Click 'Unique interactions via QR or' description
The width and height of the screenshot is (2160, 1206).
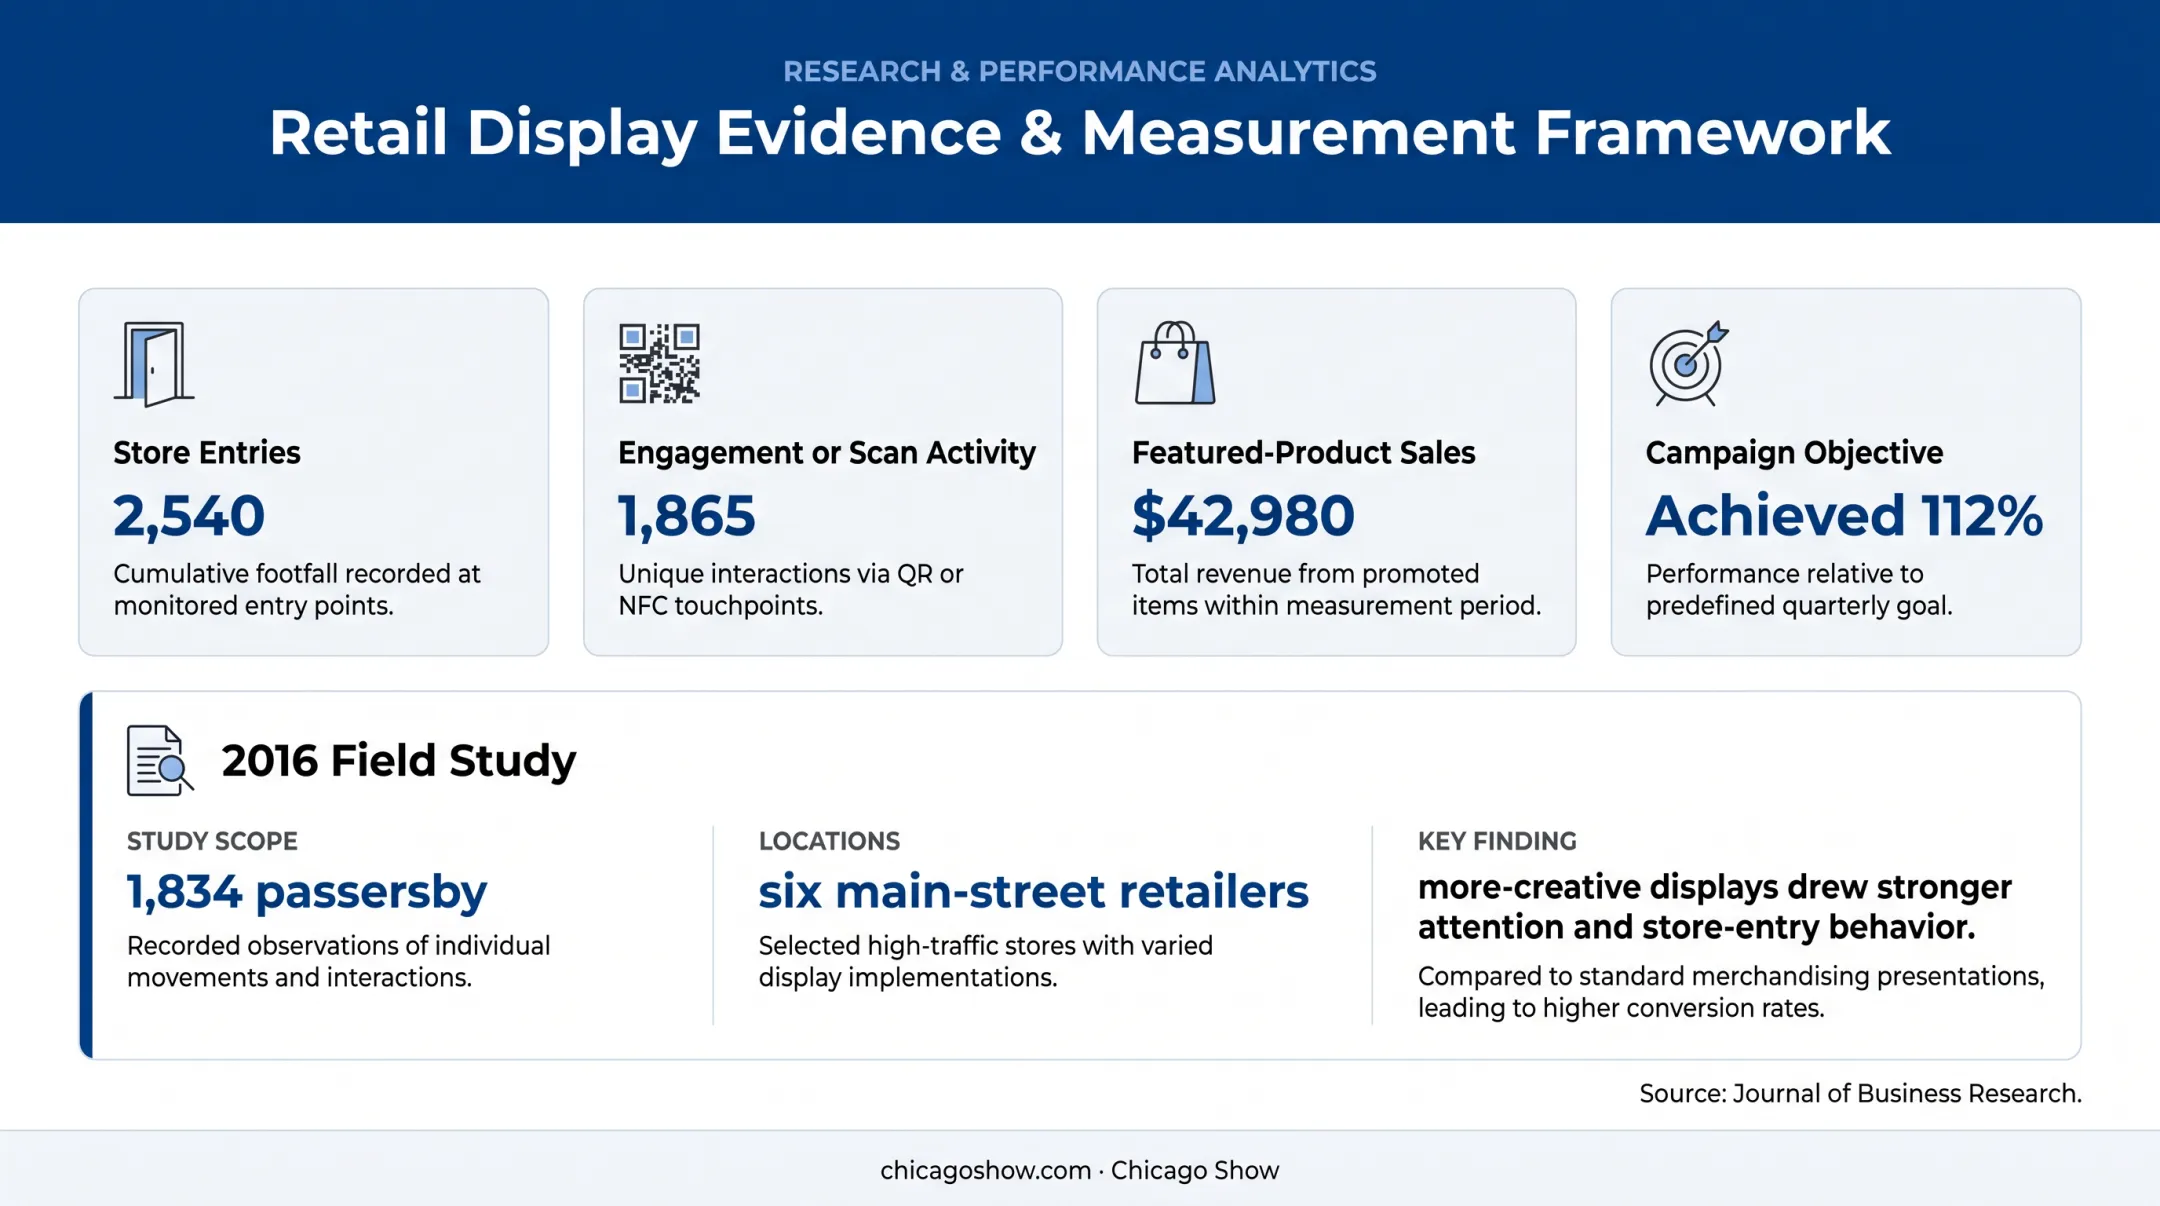click(791, 574)
